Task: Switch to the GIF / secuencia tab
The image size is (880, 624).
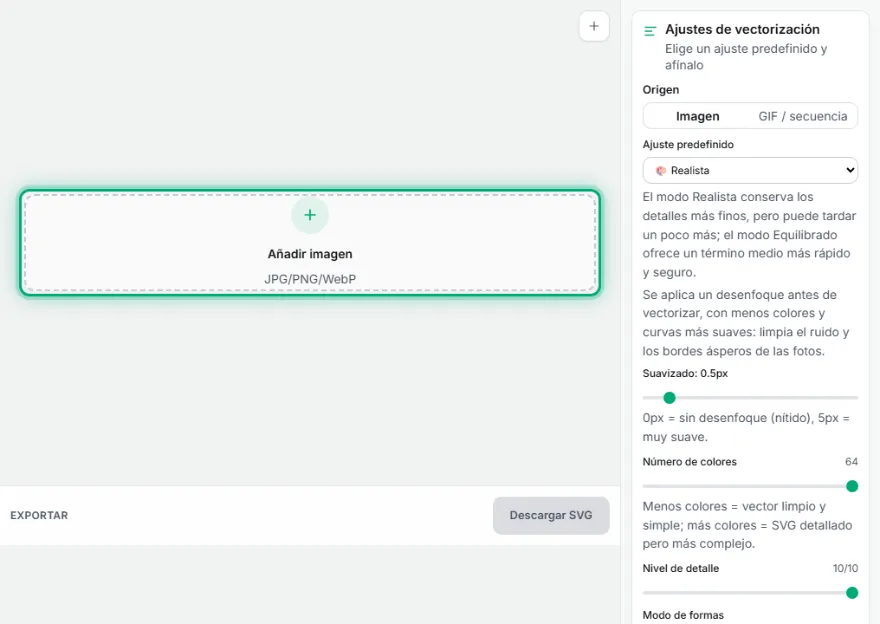Action: tap(803, 116)
